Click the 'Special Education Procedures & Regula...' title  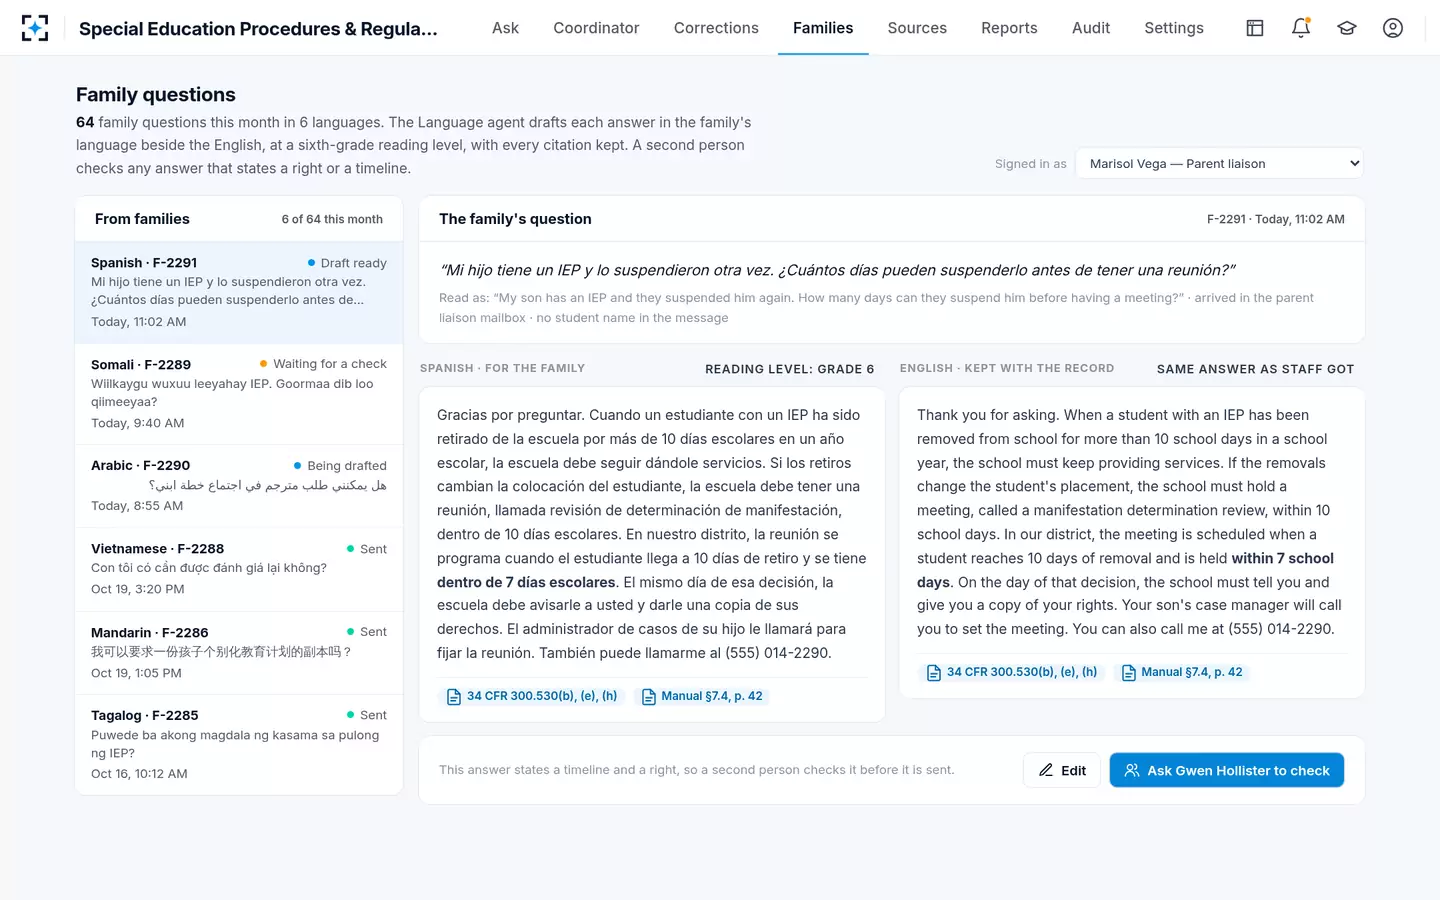click(258, 29)
